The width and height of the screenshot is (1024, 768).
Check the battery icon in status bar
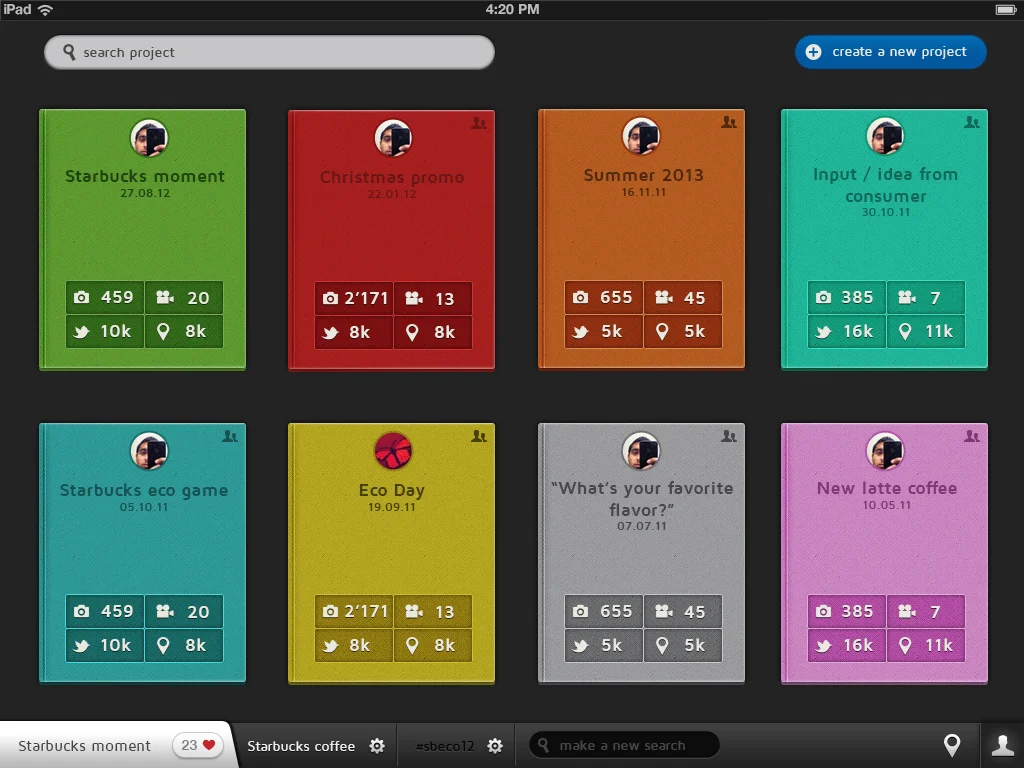pos(1005,9)
